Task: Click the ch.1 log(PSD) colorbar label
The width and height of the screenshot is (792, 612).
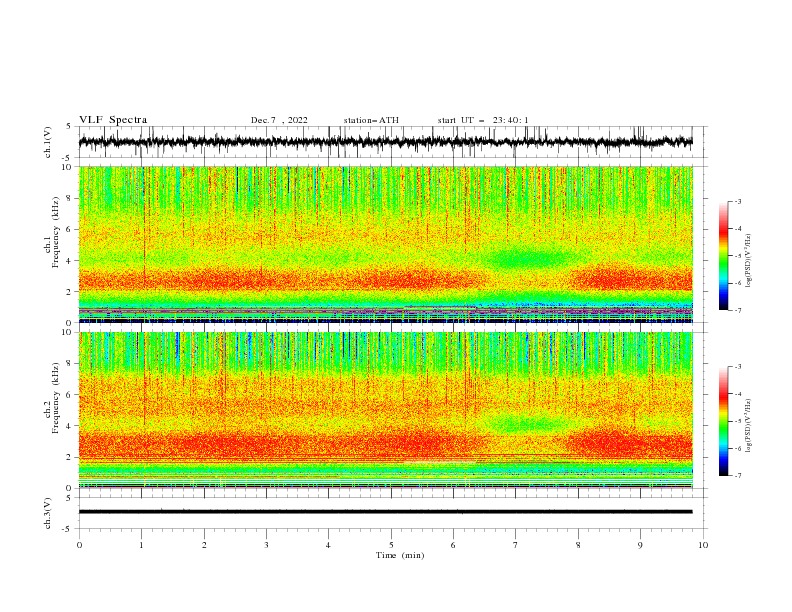Action: tap(749, 261)
